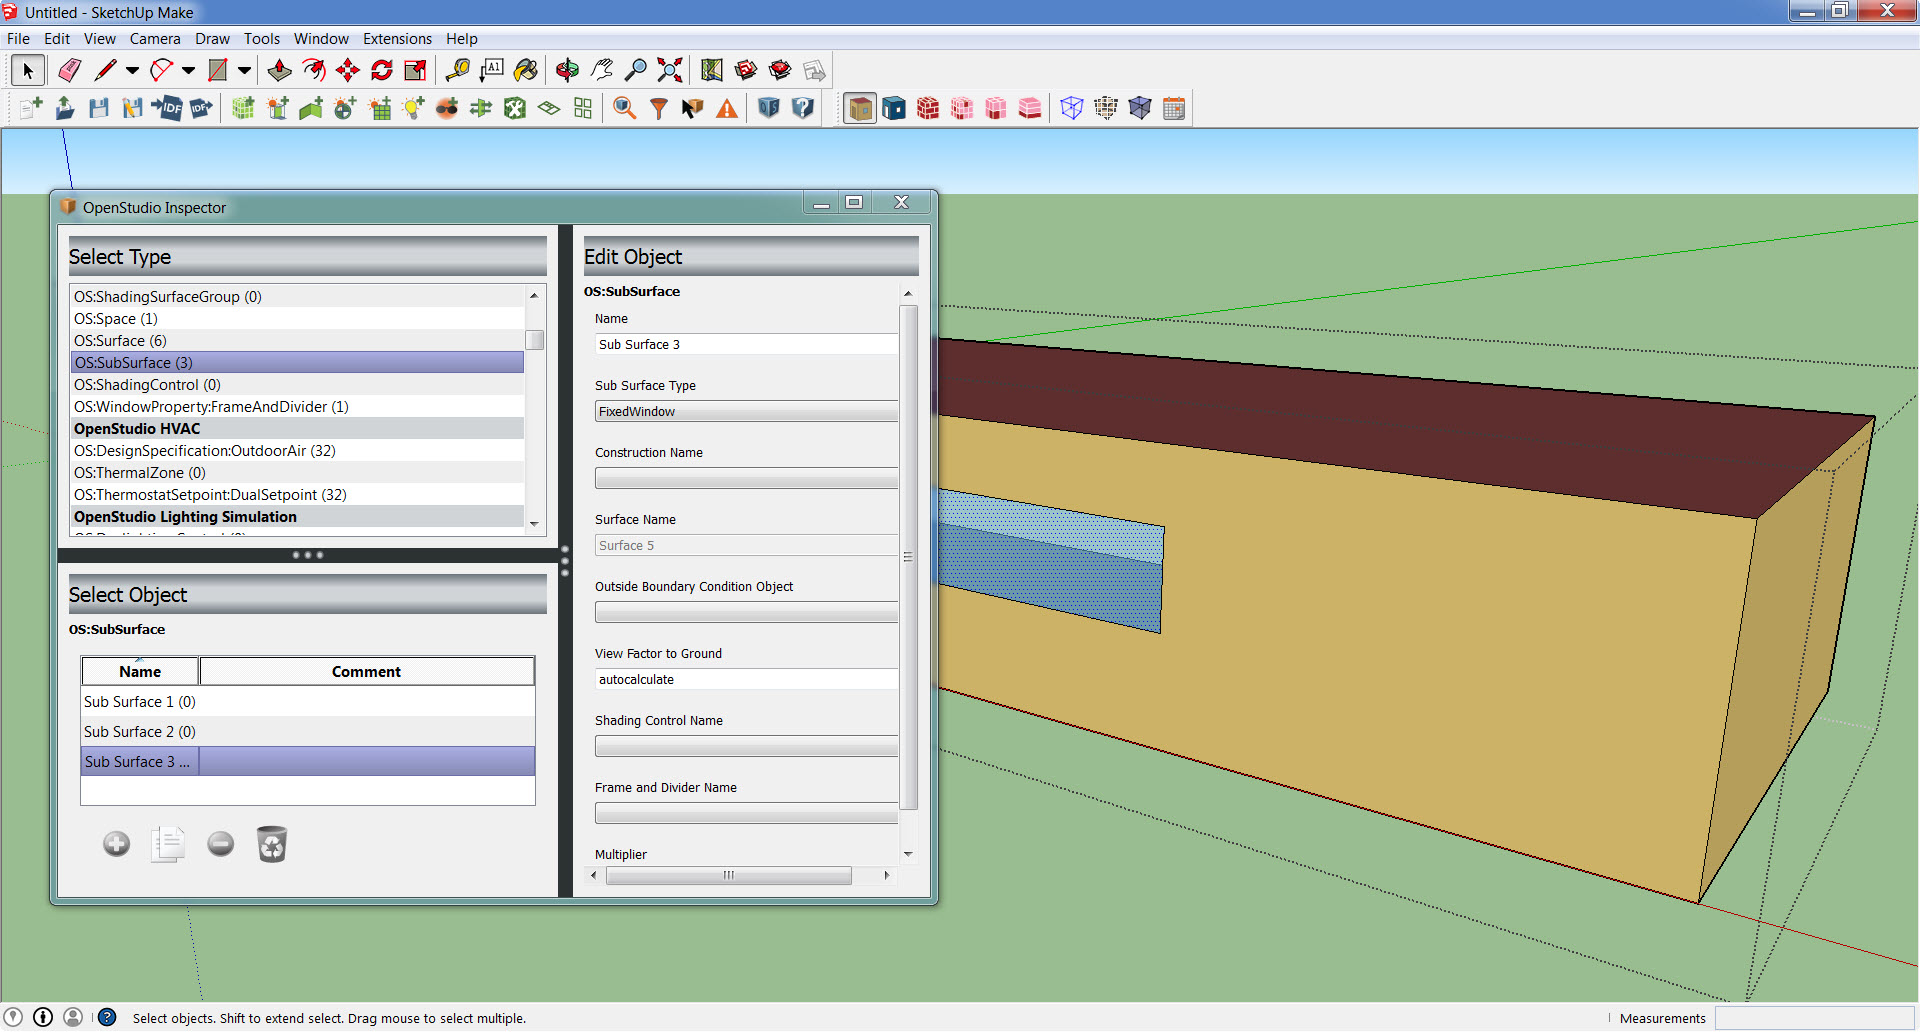Activate the Tape Measure tool
This screenshot has height=1032, width=1920.
coord(459,70)
